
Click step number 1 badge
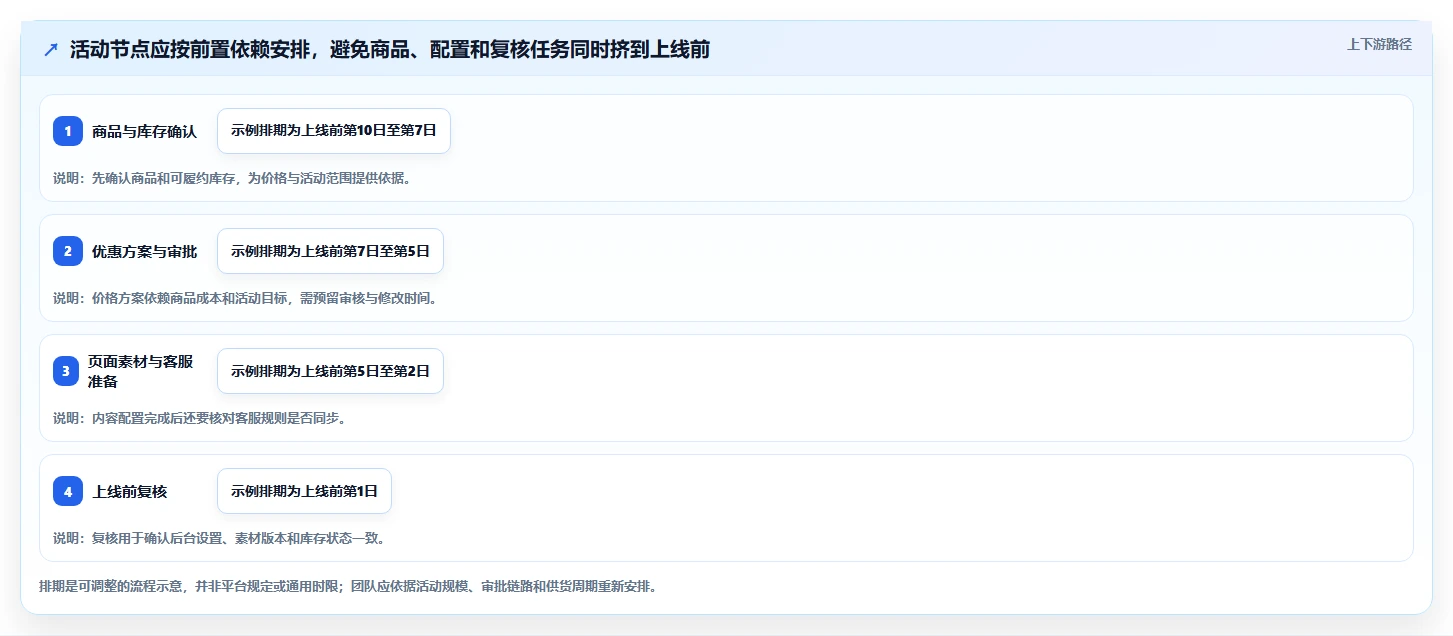[x=68, y=131]
